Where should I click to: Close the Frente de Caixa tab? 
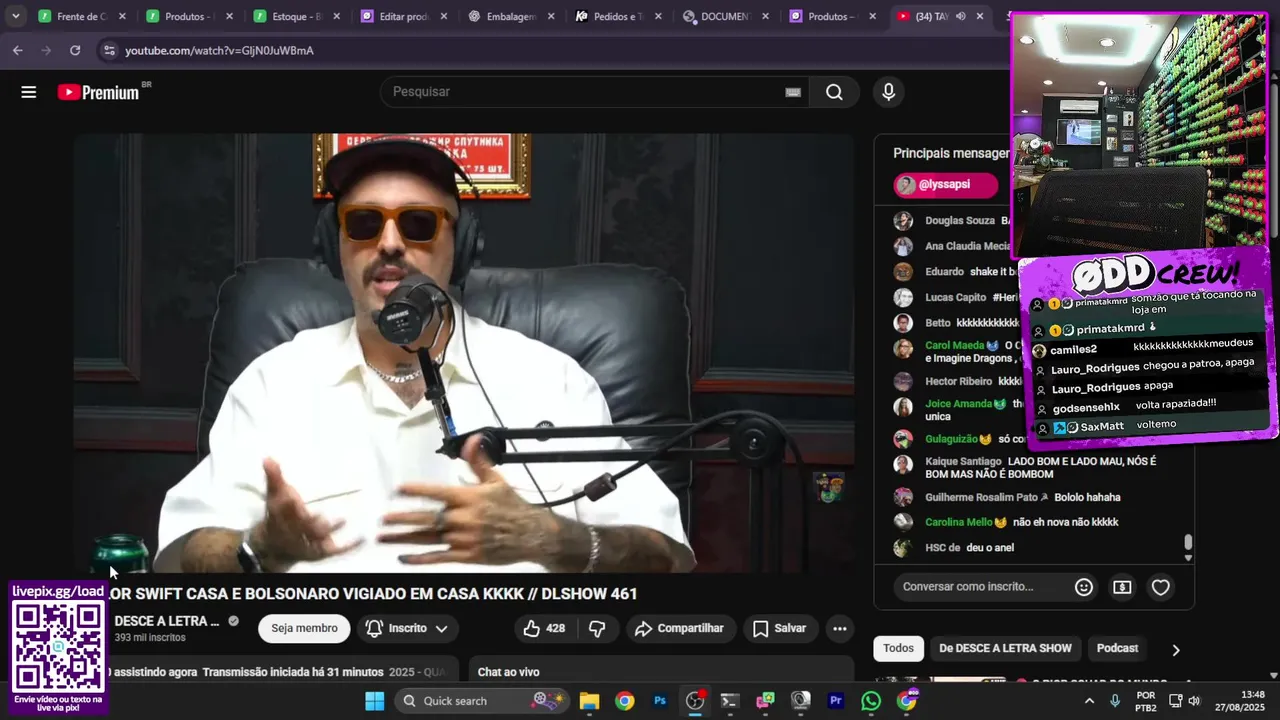tap(122, 16)
